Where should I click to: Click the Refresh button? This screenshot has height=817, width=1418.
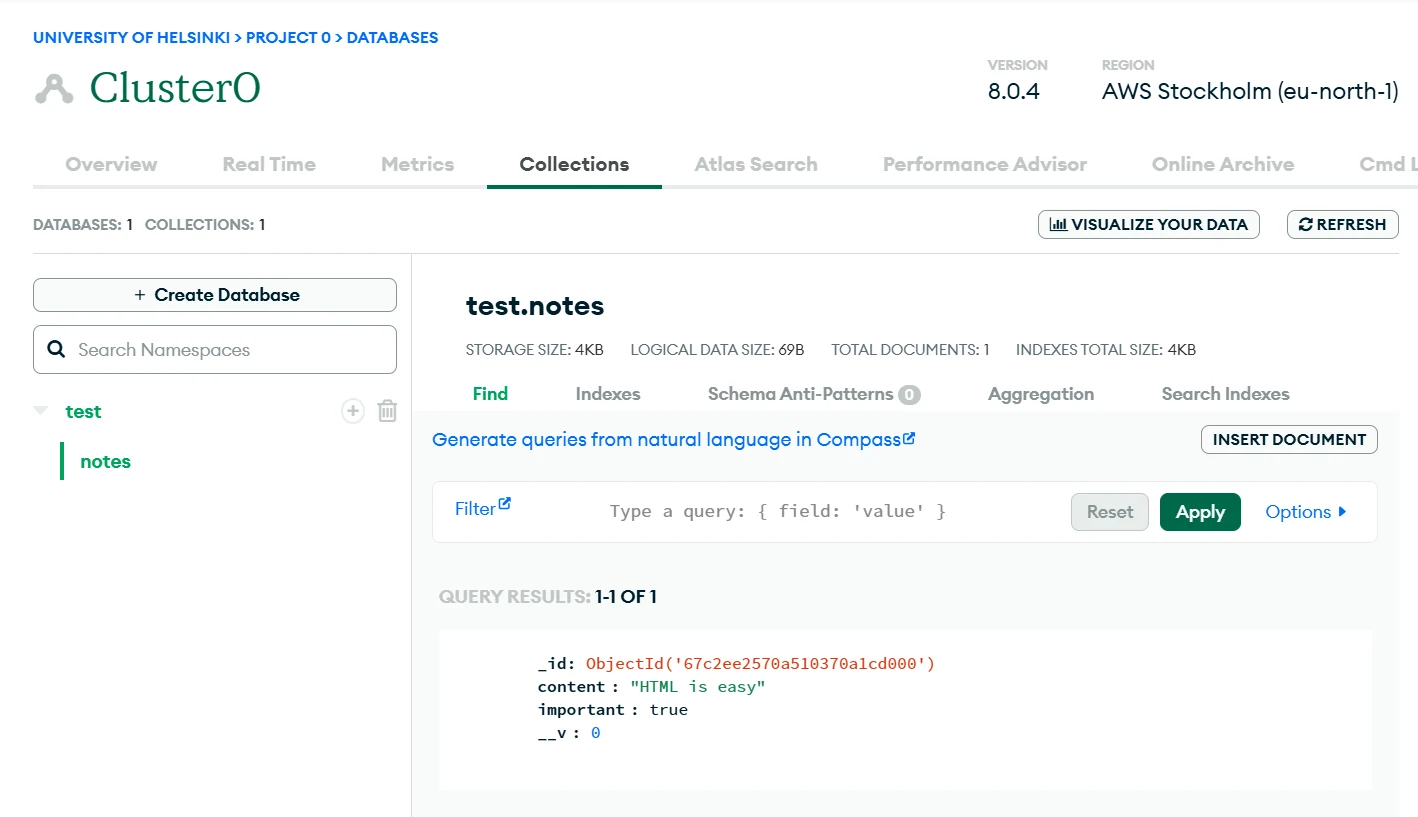(x=1343, y=225)
